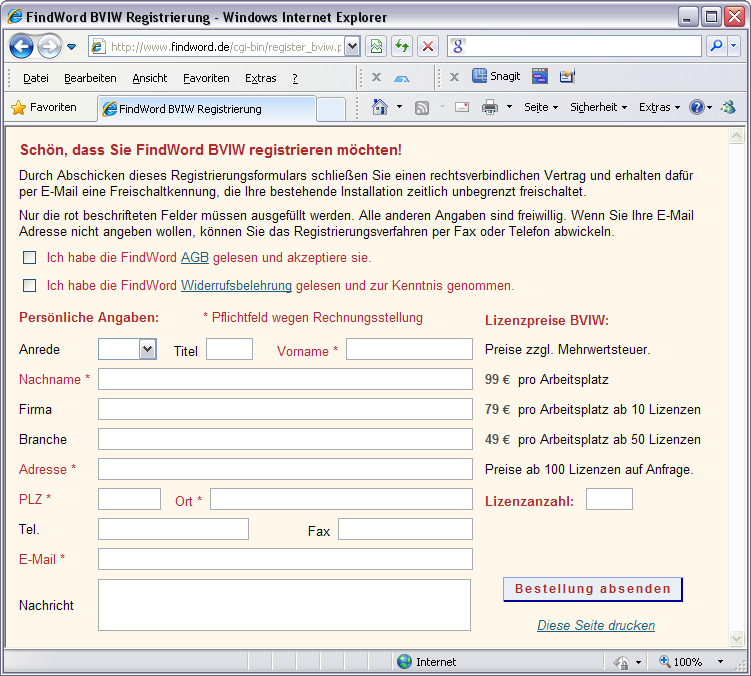Click the Lizenzanzahl input field
Viewport: 751px width, 676px height.
coord(609,499)
